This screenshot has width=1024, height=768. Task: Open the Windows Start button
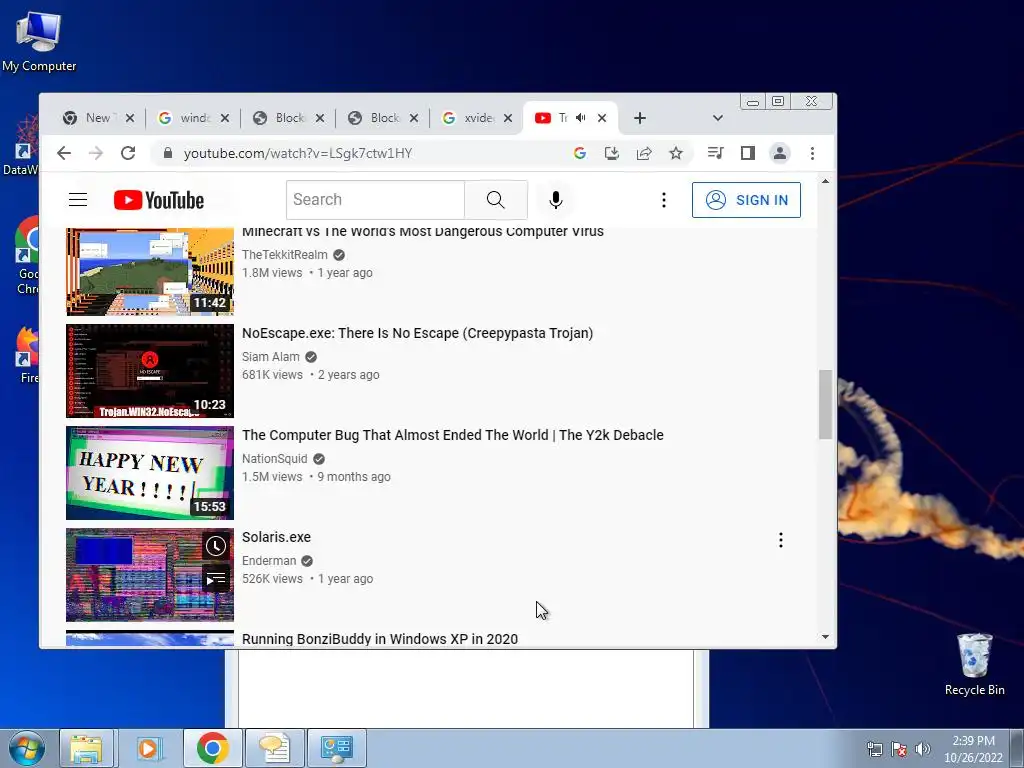pos(26,748)
